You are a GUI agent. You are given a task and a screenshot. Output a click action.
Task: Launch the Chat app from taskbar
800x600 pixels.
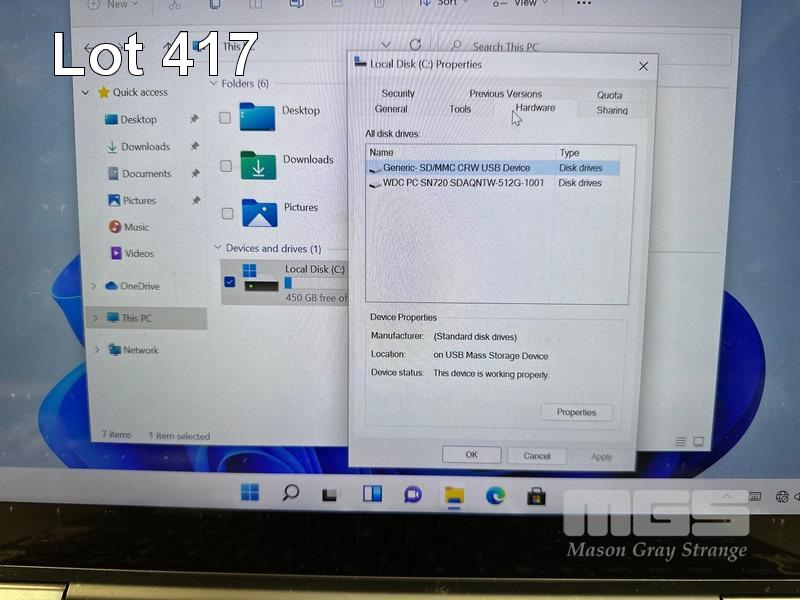click(x=412, y=494)
